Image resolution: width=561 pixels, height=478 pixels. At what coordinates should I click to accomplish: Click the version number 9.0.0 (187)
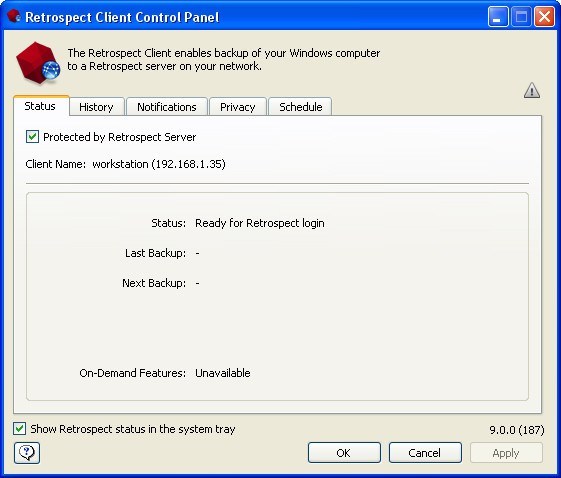(517, 429)
